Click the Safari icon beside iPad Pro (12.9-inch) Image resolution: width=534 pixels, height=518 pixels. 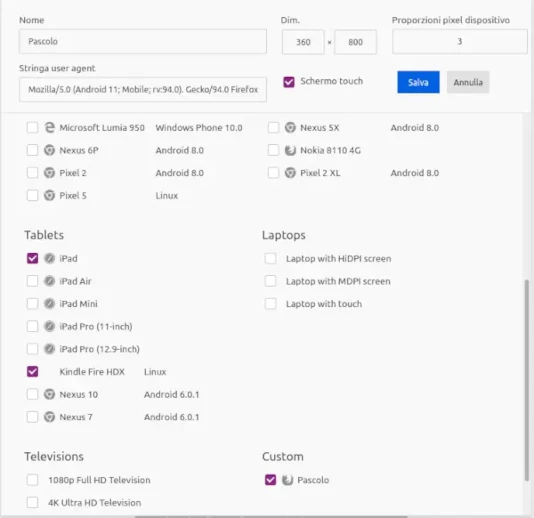49,349
